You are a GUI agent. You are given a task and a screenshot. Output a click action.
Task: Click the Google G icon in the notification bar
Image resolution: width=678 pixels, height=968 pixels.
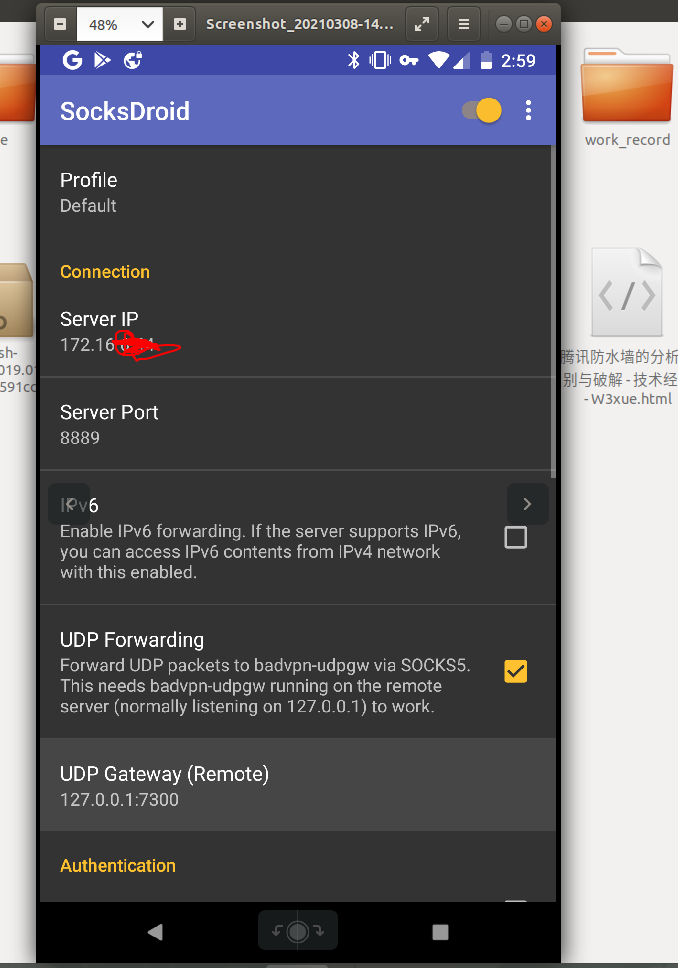pyautogui.click(x=71, y=60)
